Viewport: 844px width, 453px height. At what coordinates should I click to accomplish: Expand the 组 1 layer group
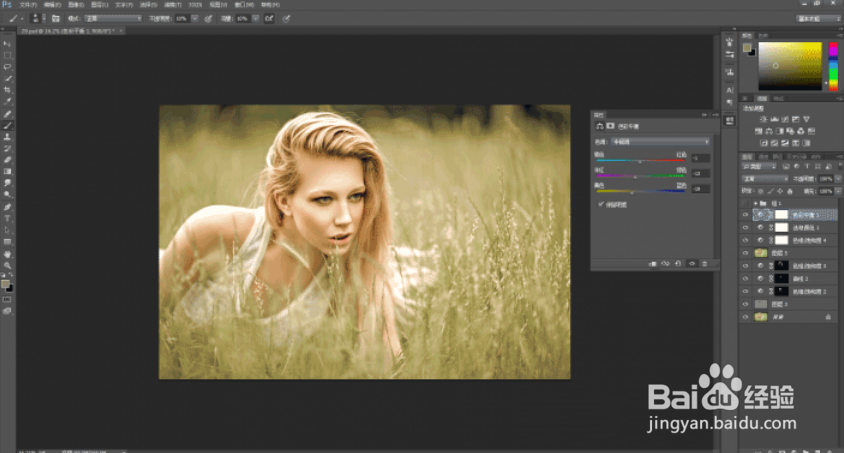point(756,203)
